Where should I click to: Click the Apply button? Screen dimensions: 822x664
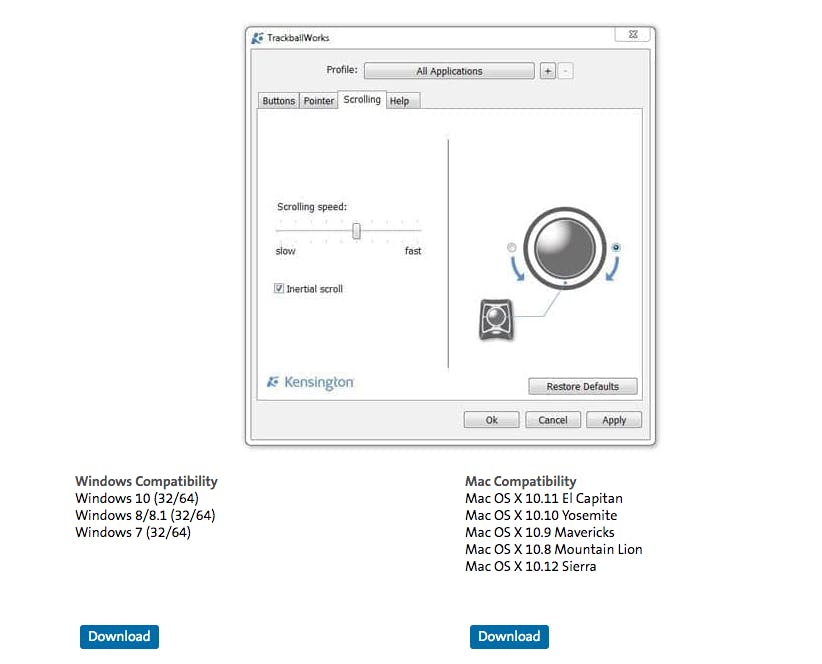[x=614, y=420]
